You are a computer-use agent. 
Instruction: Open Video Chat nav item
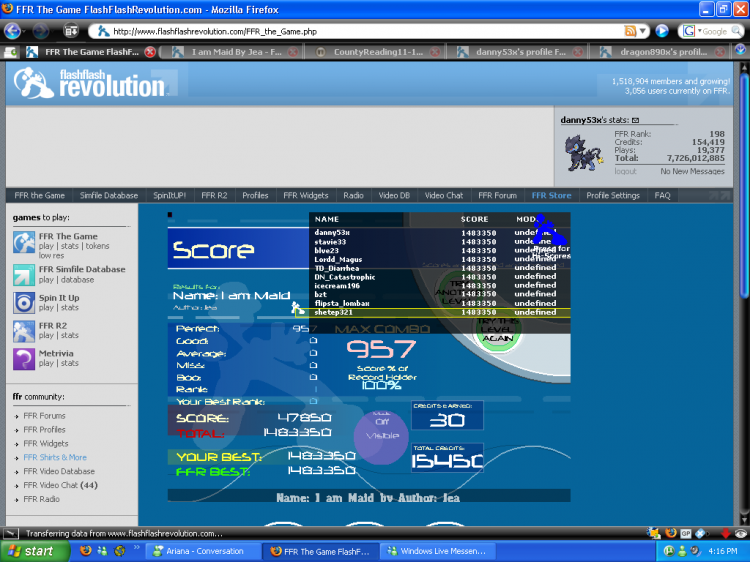coord(444,195)
